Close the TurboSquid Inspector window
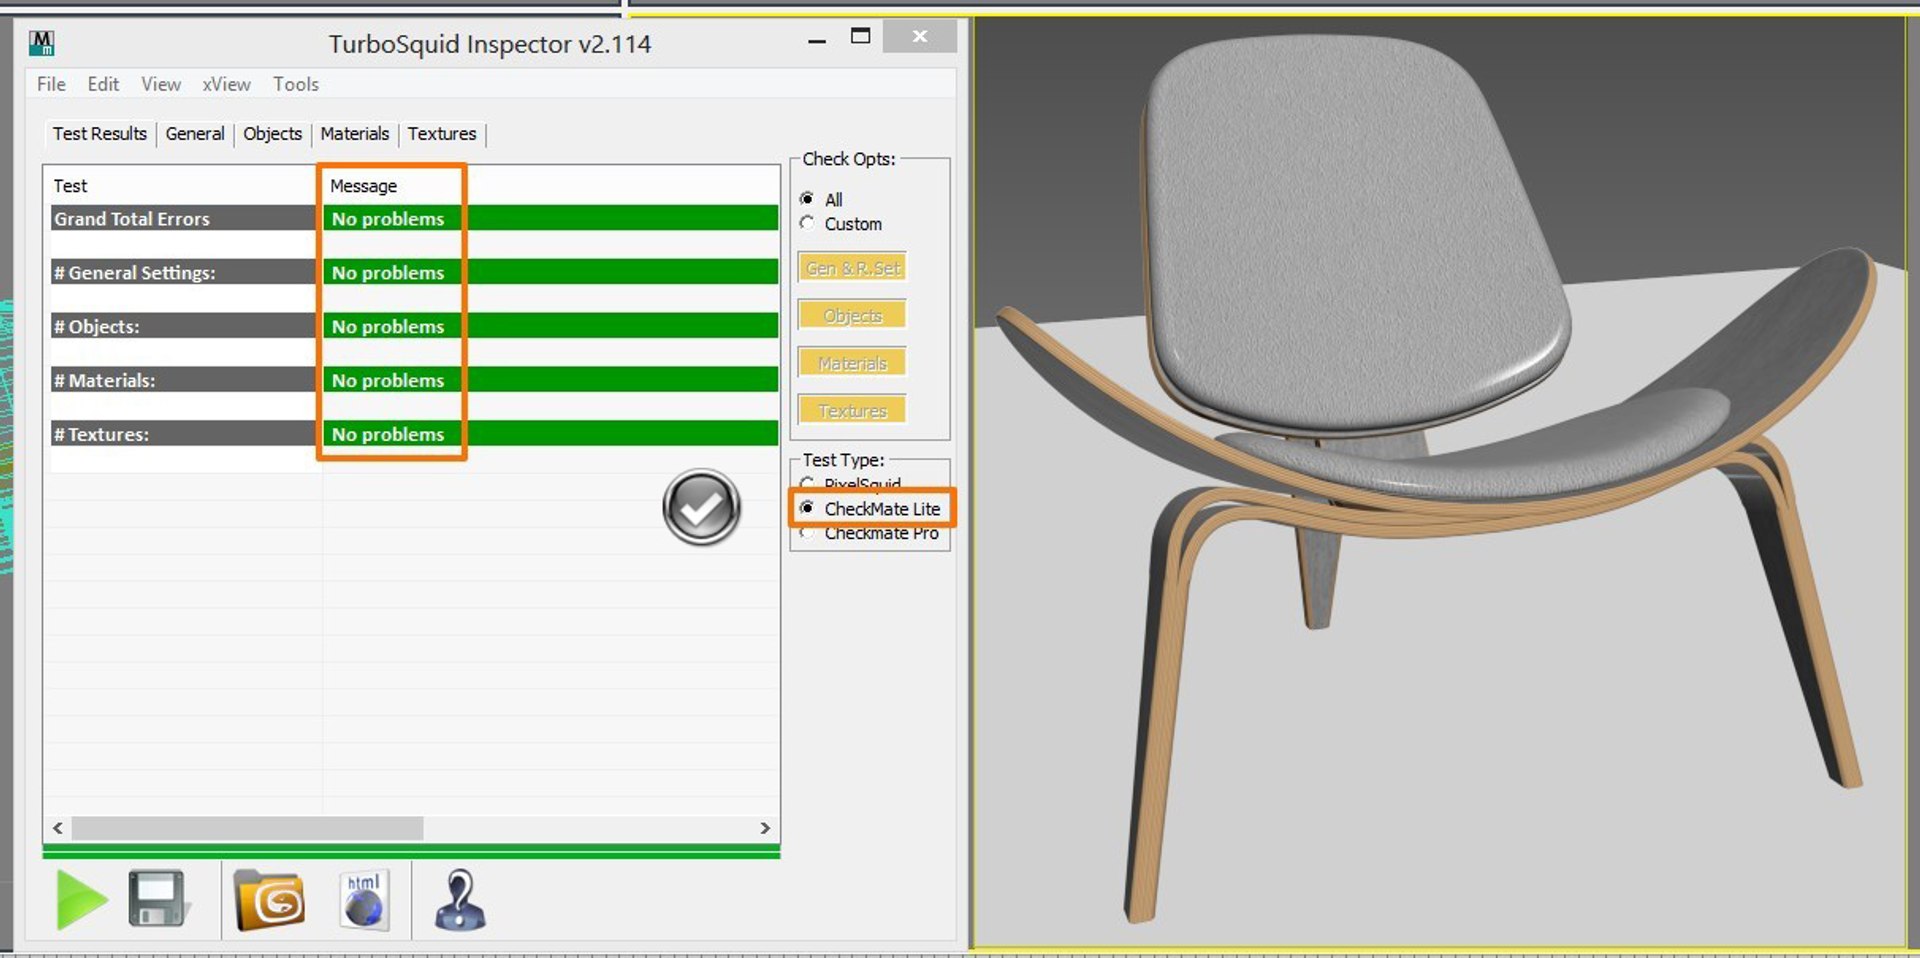This screenshot has height=958, width=1920. [x=920, y=37]
